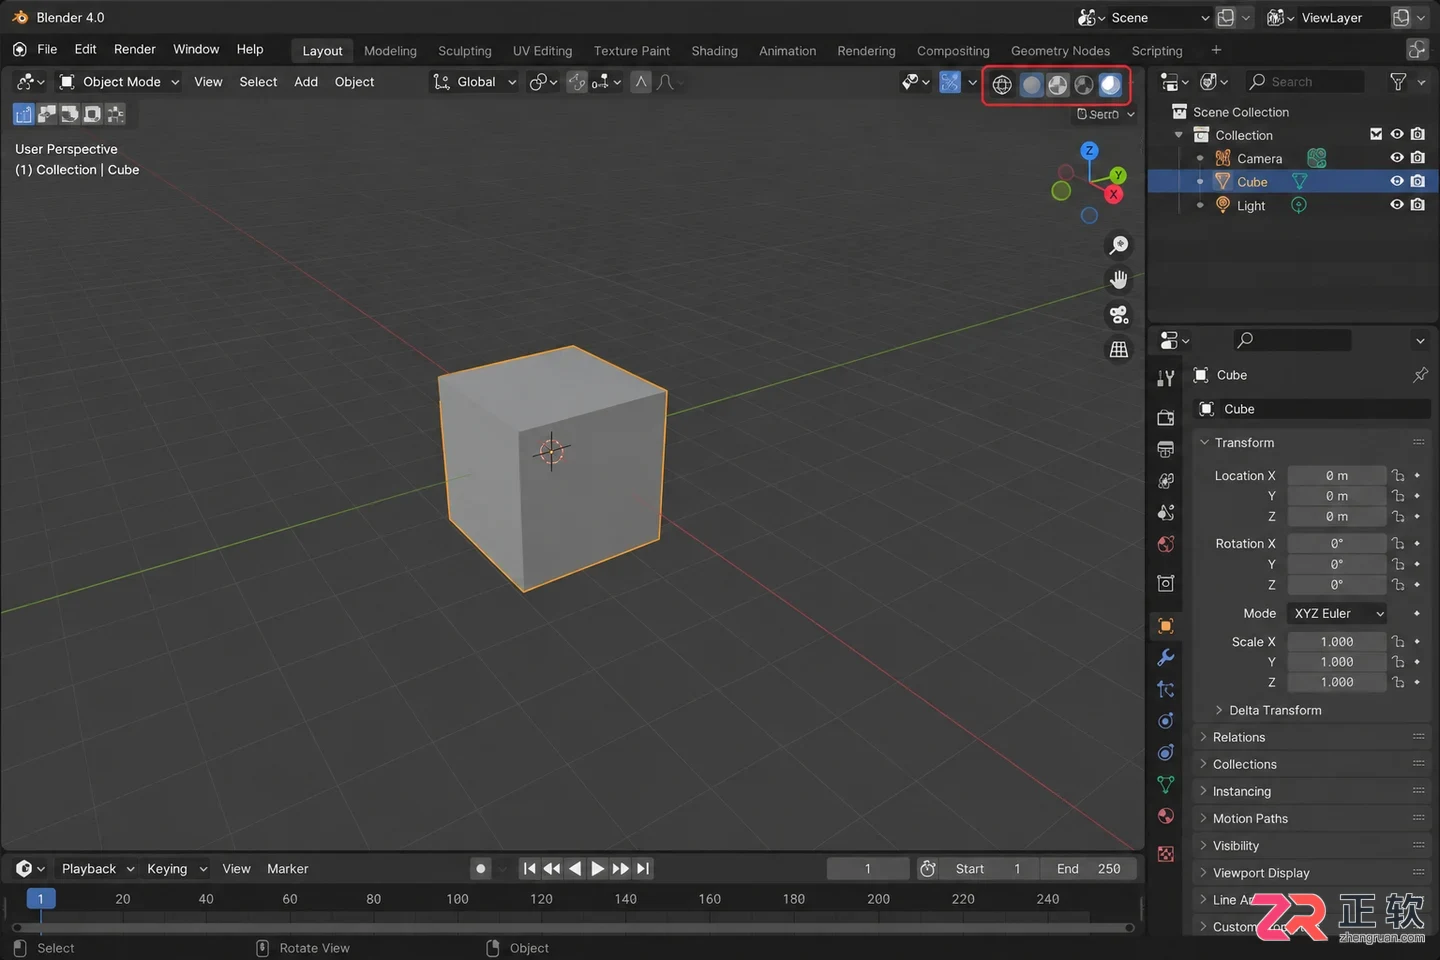
Task: Switch to the Modeling workspace tab
Action: [390, 51]
